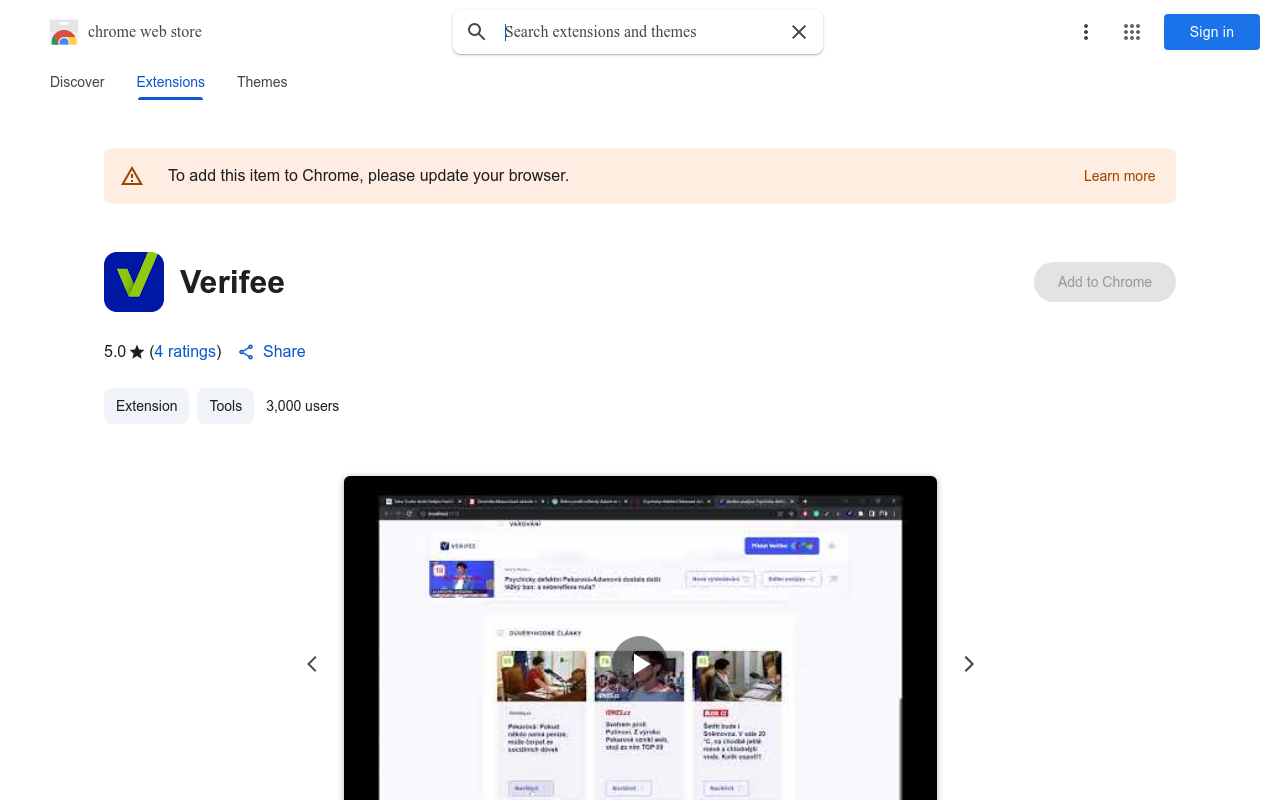Open the Google apps grid

[x=1132, y=32]
